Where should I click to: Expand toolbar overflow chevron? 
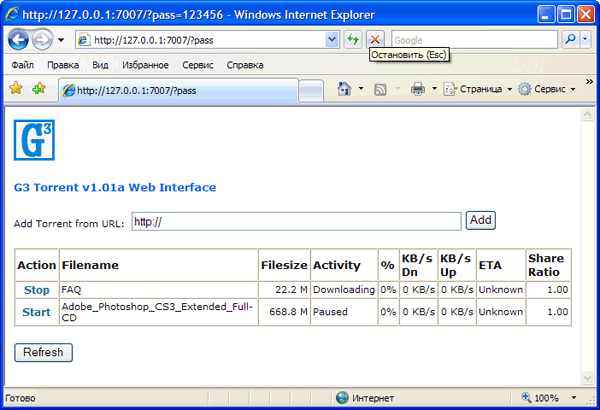click(590, 81)
